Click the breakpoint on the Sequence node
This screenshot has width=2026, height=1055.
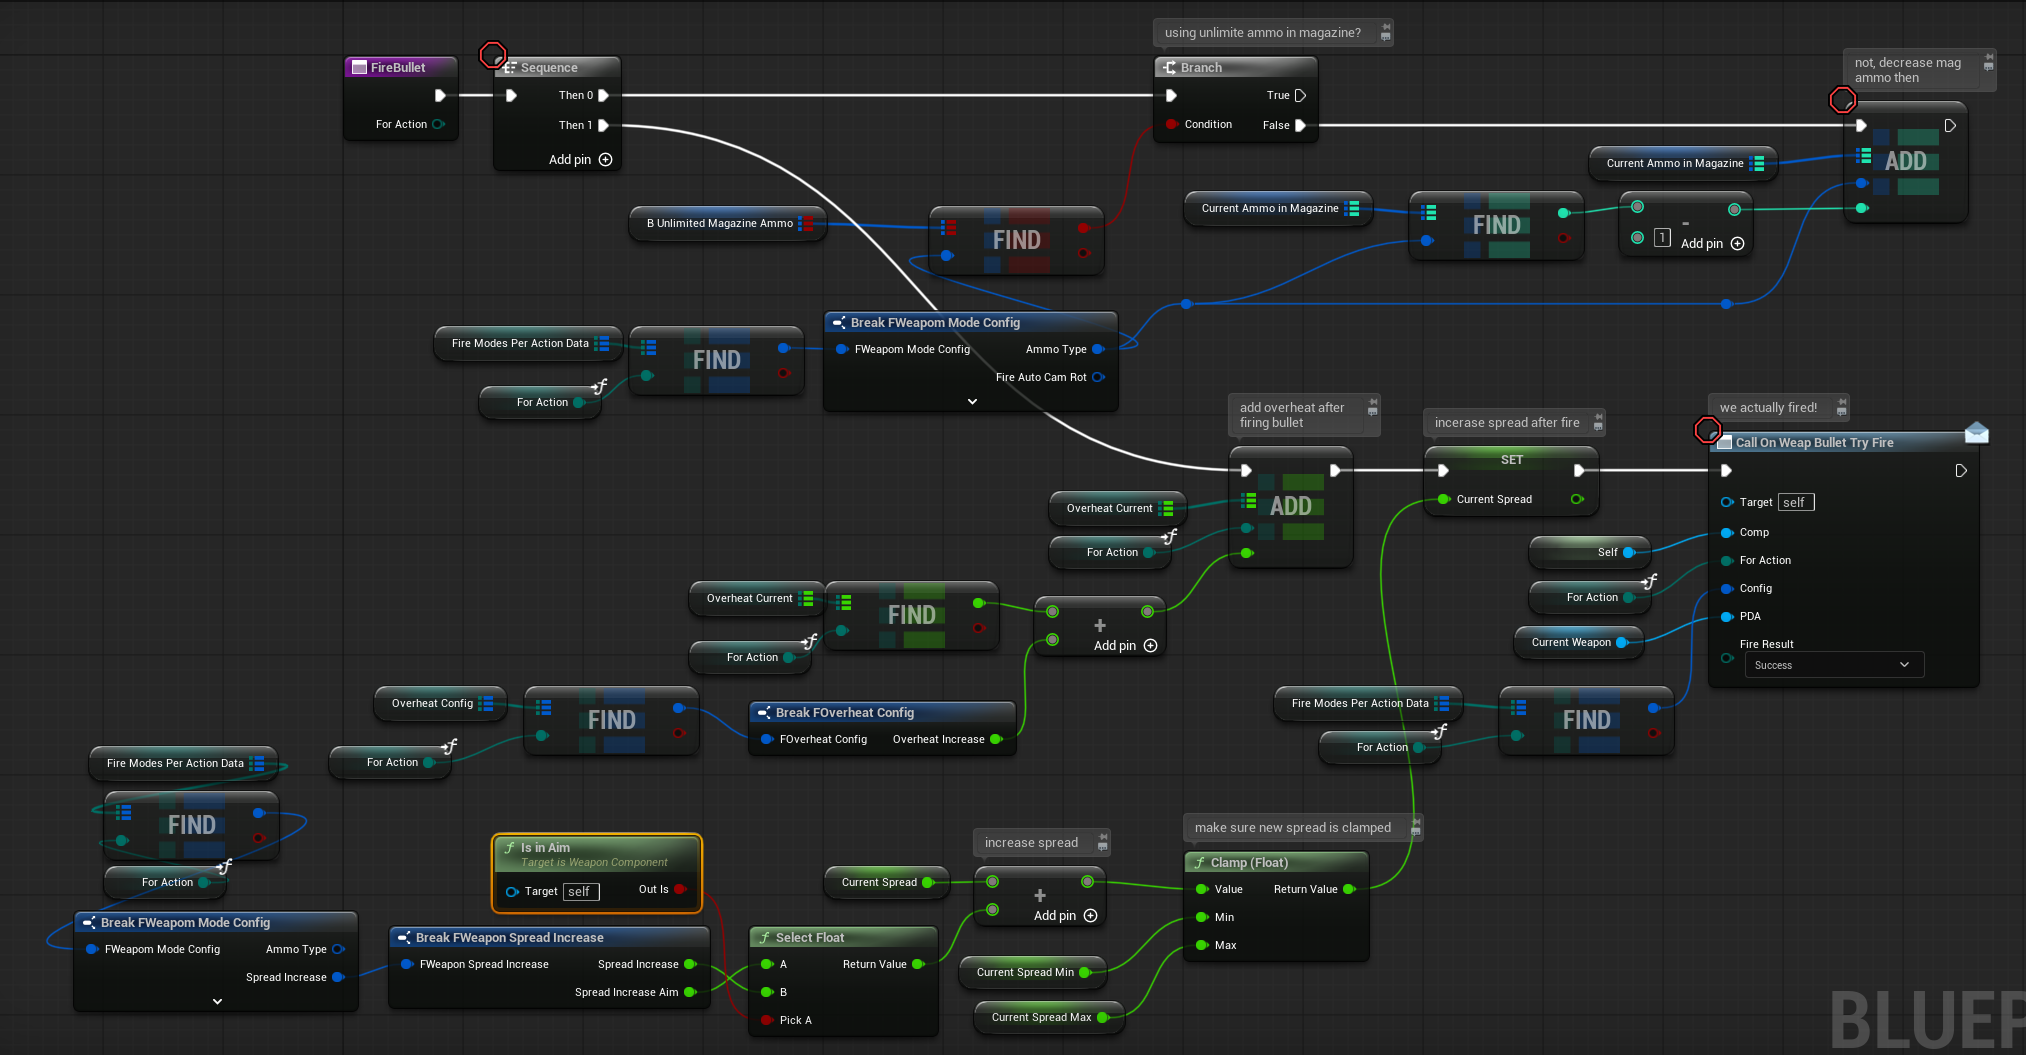[492, 55]
